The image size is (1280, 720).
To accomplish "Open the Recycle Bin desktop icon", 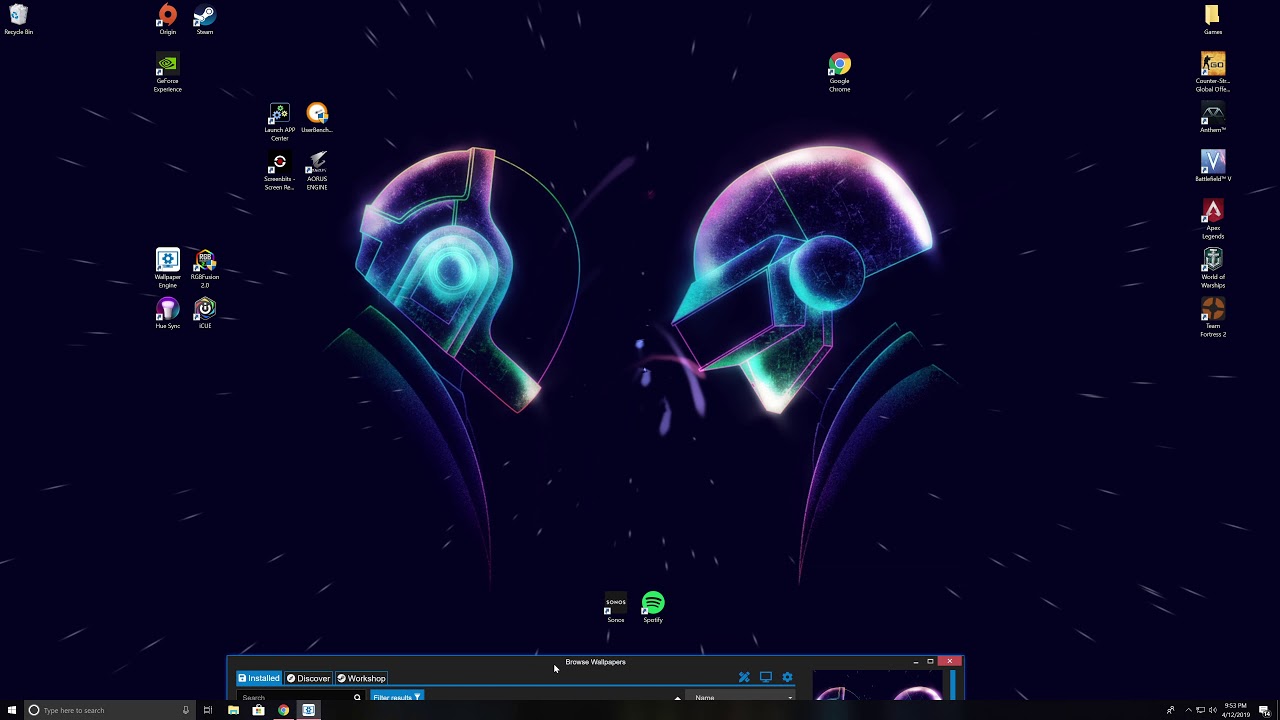I will 18,19.
